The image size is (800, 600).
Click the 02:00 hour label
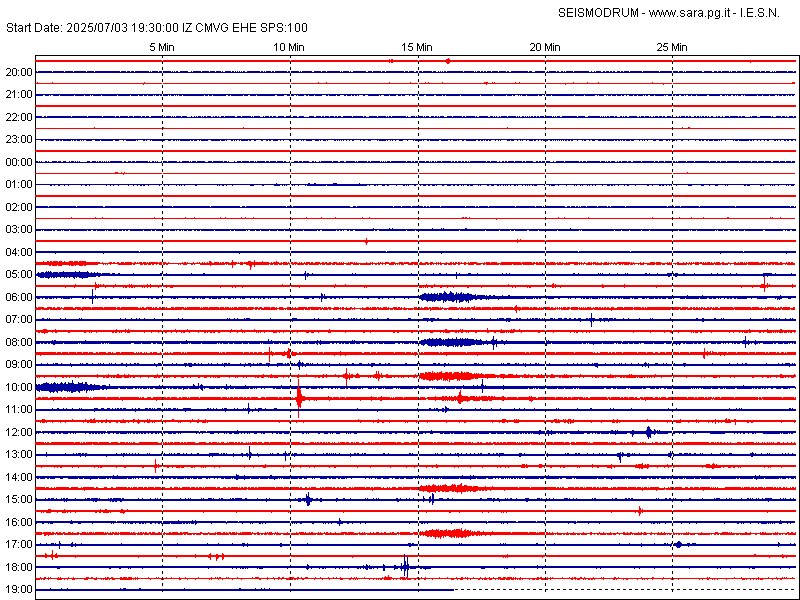point(19,207)
